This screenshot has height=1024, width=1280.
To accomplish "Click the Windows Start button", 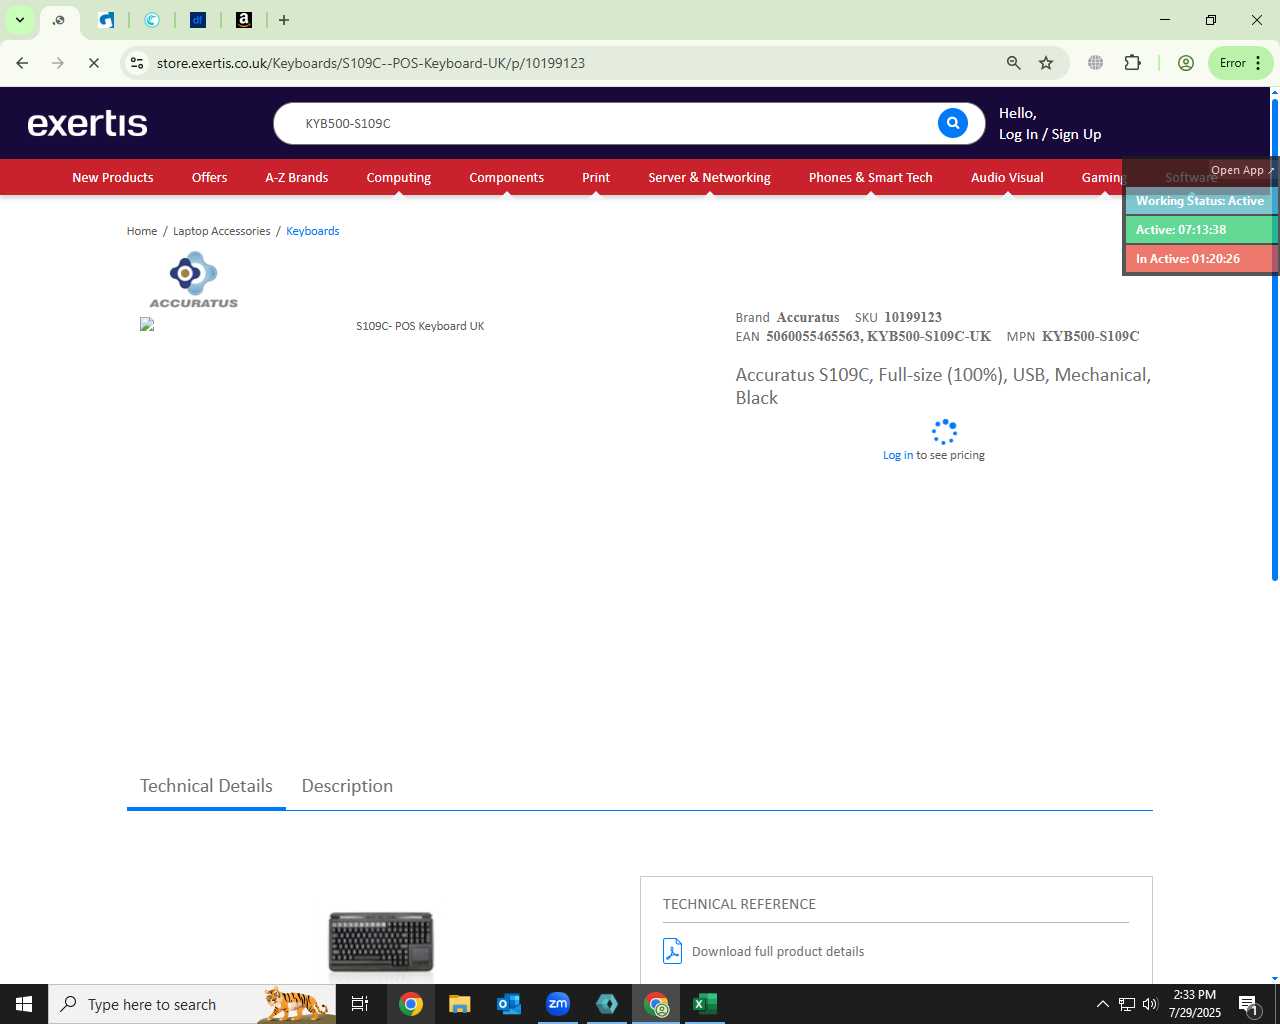I will tap(24, 1004).
